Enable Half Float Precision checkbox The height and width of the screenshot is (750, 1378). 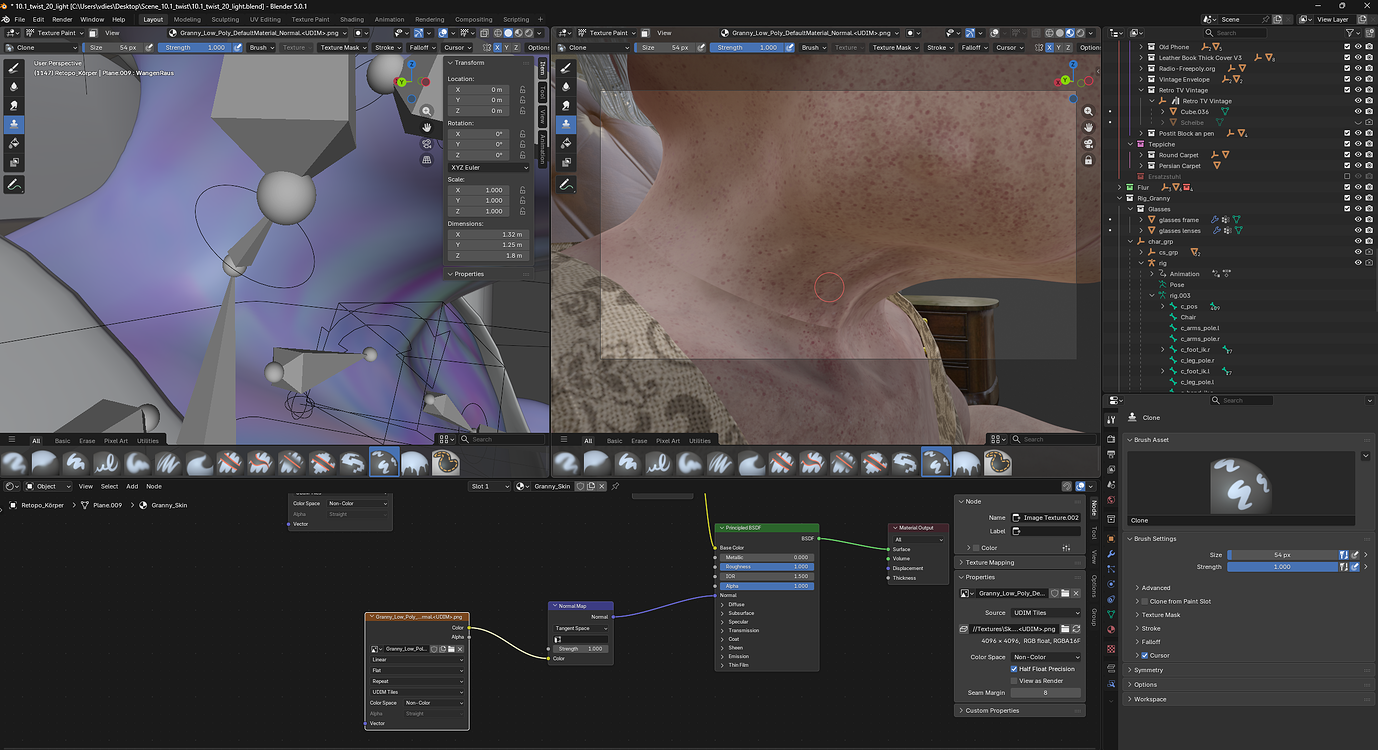(1014, 669)
